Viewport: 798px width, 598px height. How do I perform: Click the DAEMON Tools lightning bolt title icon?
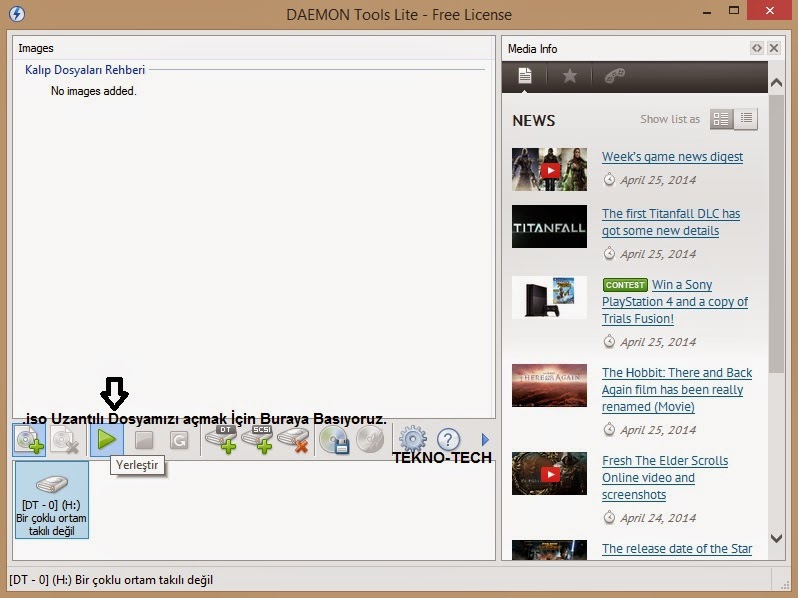point(17,14)
